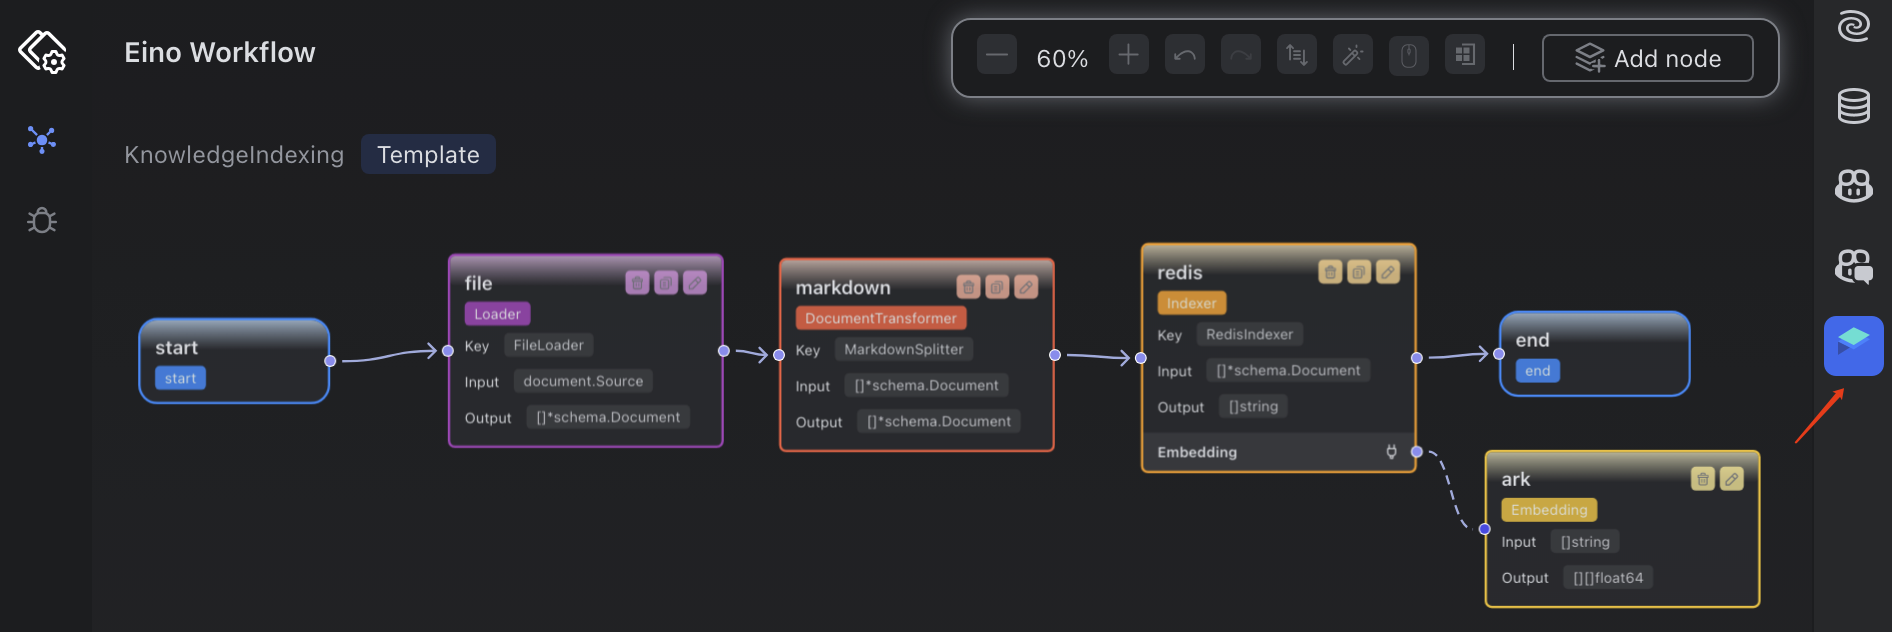
Task: Auto-arrange nodes with the magic wand
Action: [1353, 55]
